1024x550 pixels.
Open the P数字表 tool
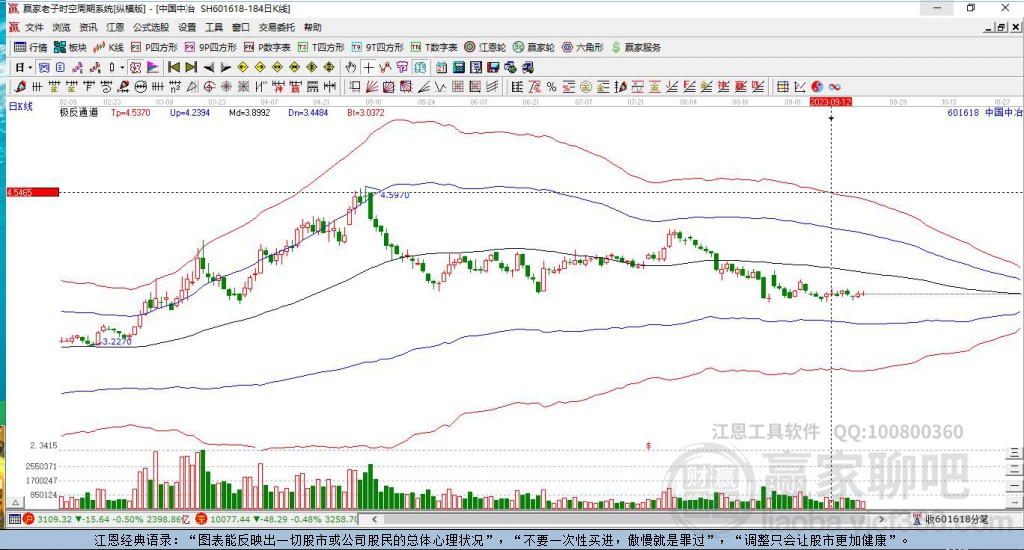point(267,47)
